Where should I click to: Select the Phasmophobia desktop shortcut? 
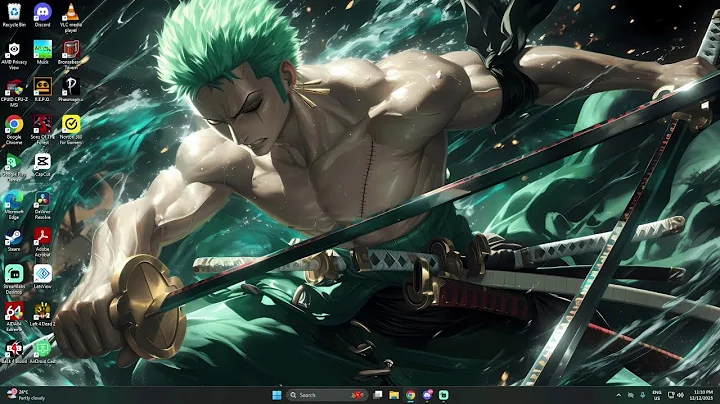(x=71, y=90)
